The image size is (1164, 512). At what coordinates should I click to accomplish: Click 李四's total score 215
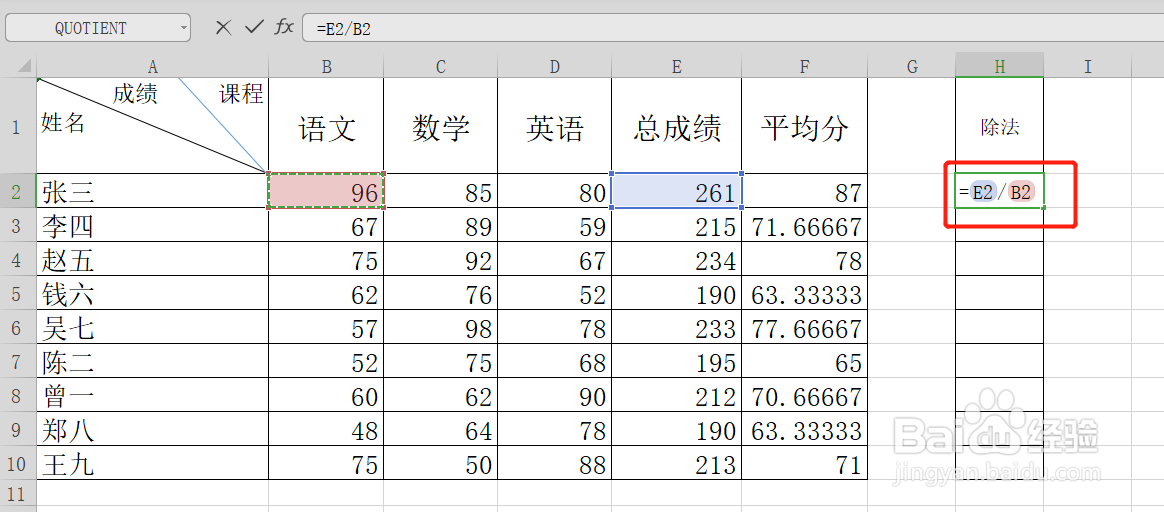[x=677, y=226]
